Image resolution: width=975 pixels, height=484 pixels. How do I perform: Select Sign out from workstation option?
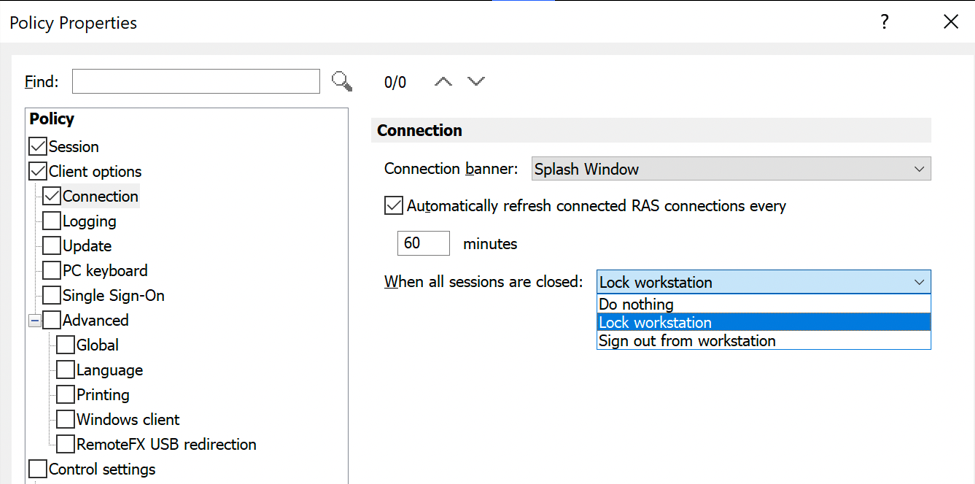(x=687, y=341)
